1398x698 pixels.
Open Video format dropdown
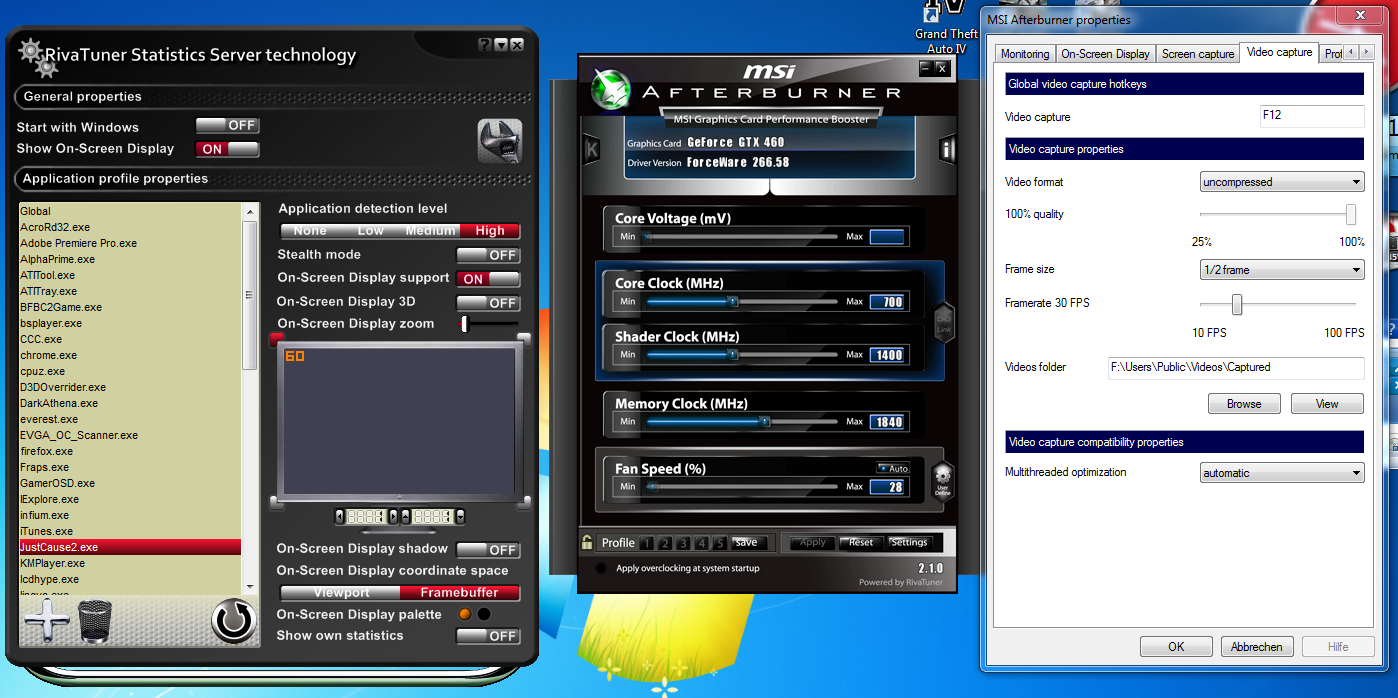coord(1282,182)
